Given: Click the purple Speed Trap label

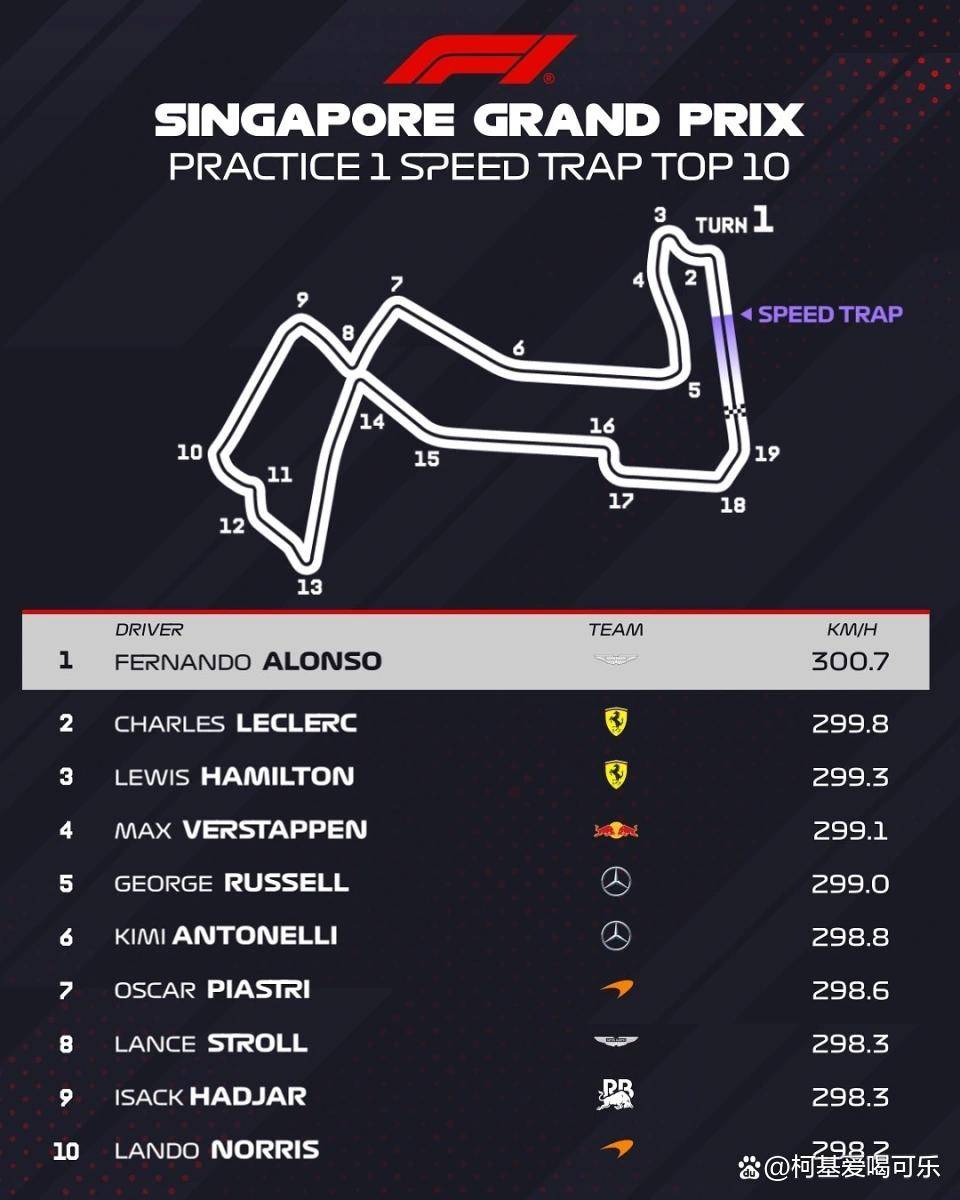Looking at the screenshot, I should click(x=829, y=314).
